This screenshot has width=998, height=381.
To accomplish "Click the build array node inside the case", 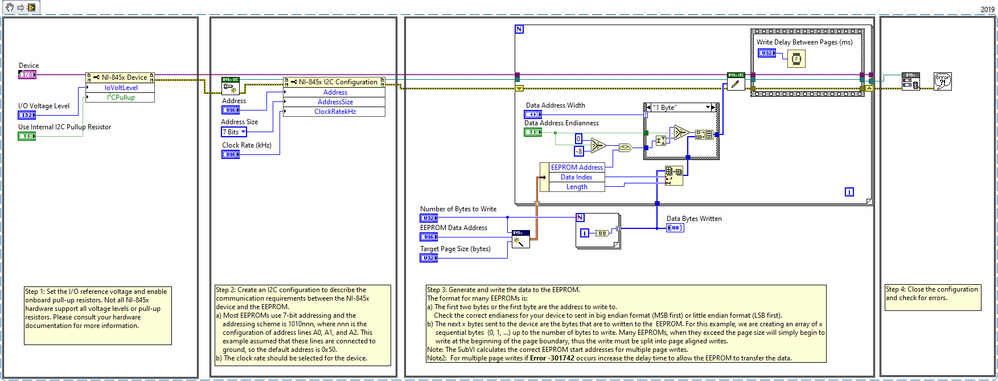I will point(704,134).
